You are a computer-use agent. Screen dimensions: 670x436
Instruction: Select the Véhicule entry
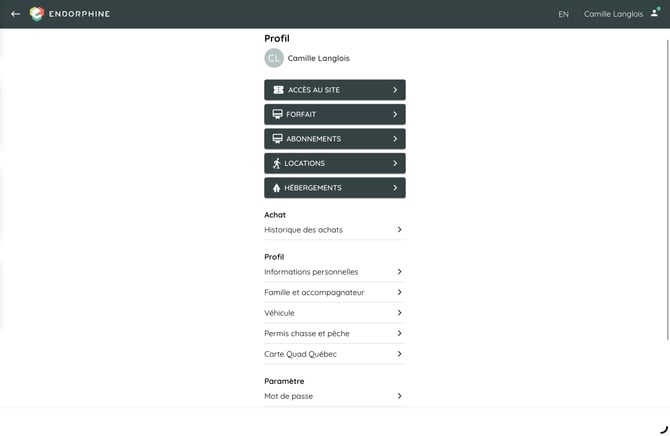pos(334,313)
